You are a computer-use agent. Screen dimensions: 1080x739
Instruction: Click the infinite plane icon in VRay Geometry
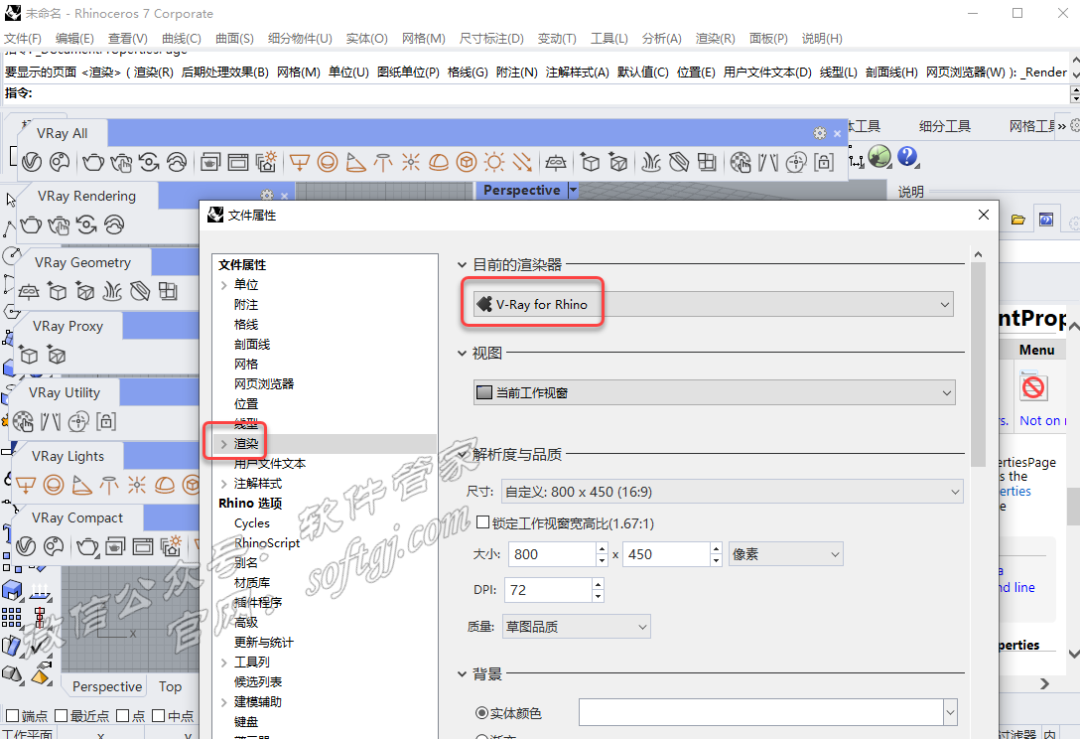[29, 291]
